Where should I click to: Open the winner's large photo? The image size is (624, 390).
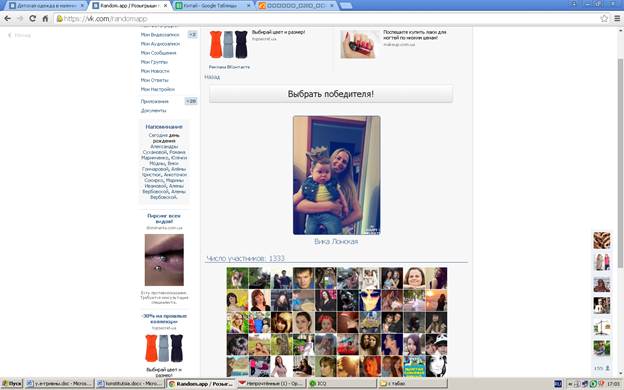pos(337,175)
